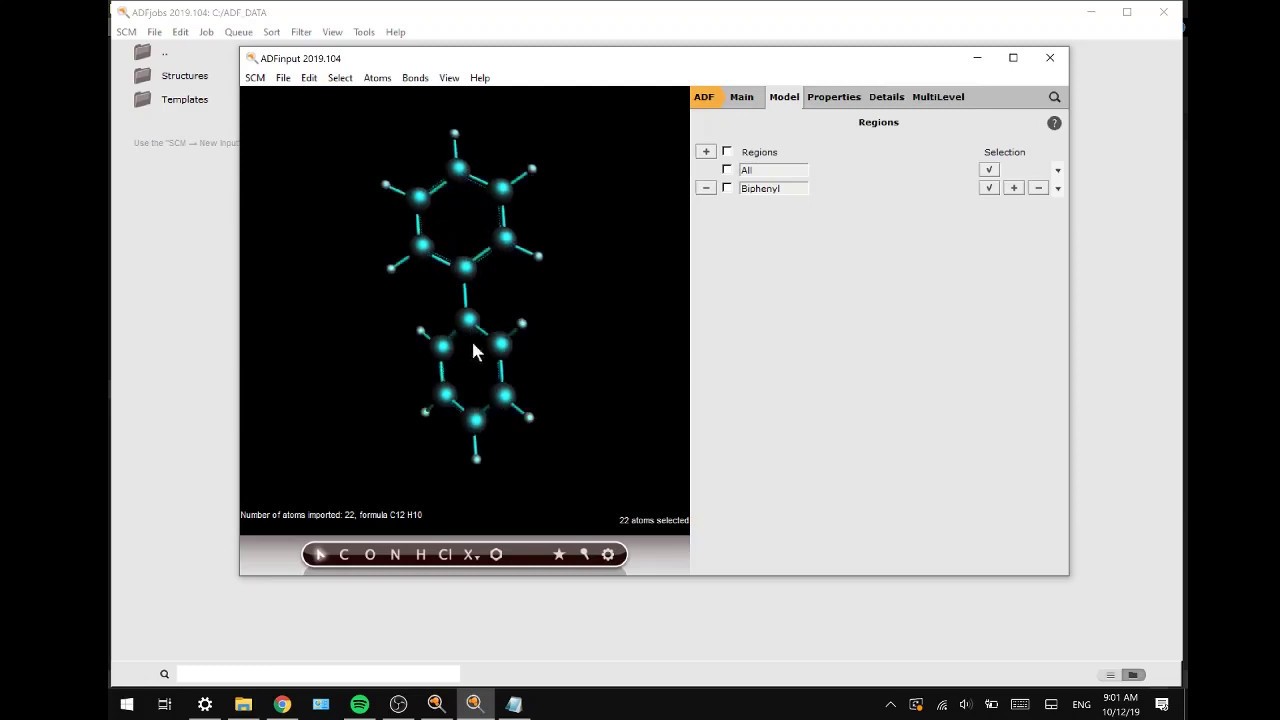Remove the Biphenyl region with minus button

[706, 188]
